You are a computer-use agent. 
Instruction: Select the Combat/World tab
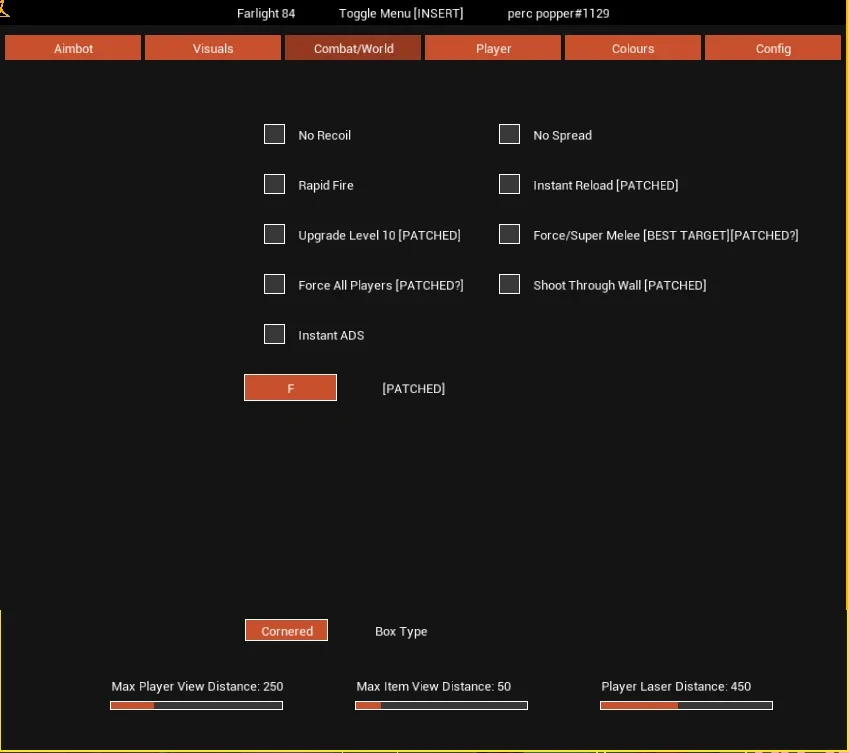[353, 48]
